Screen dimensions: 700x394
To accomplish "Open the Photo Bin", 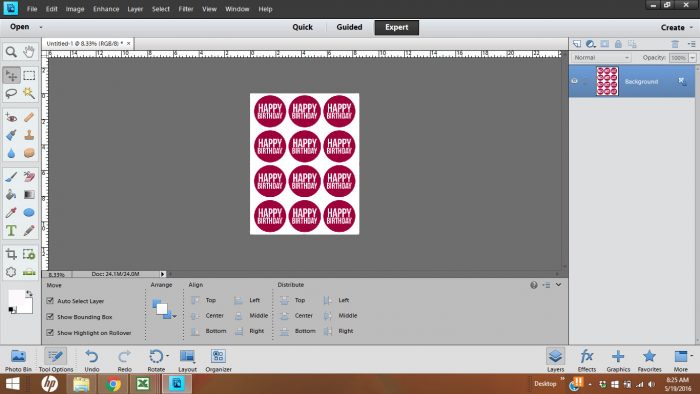I will 18,361.
